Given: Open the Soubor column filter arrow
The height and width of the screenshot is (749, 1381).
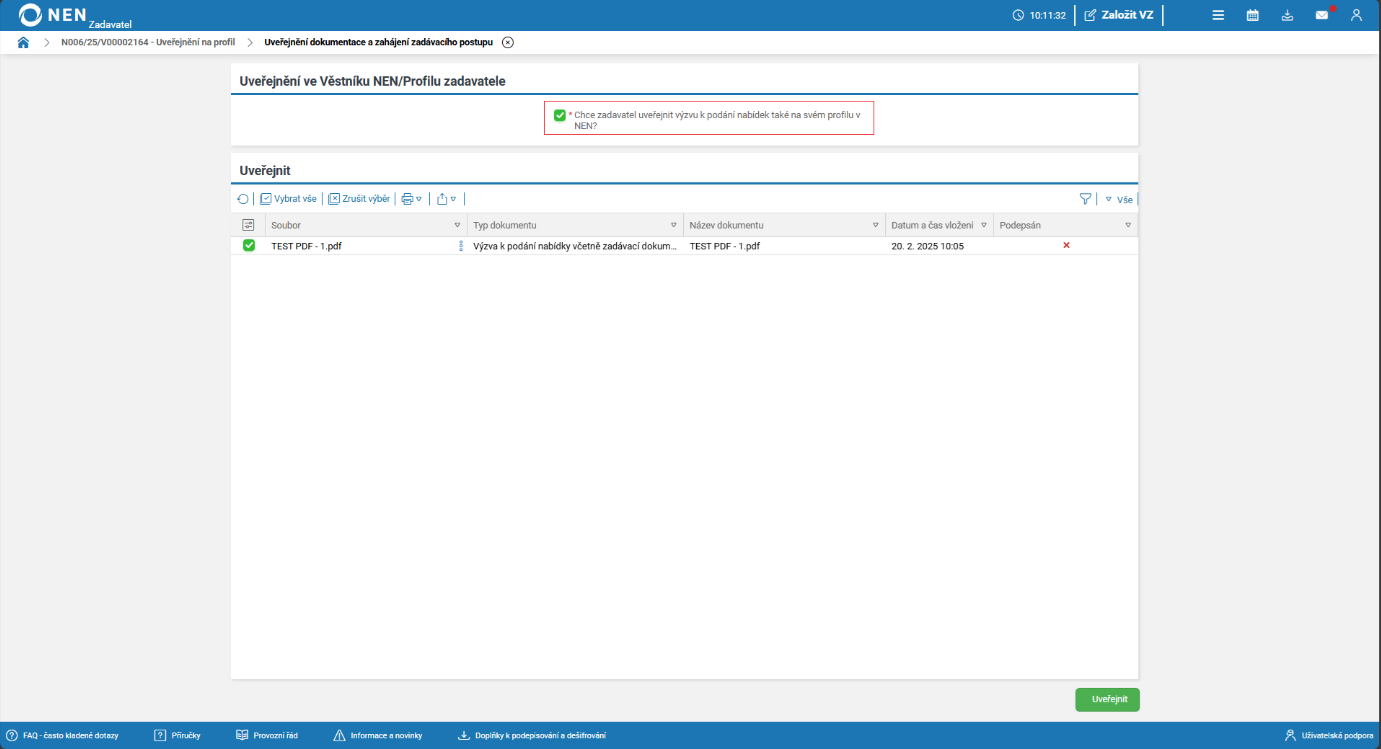Looking at the screenshot, I should tap(458, 225).
